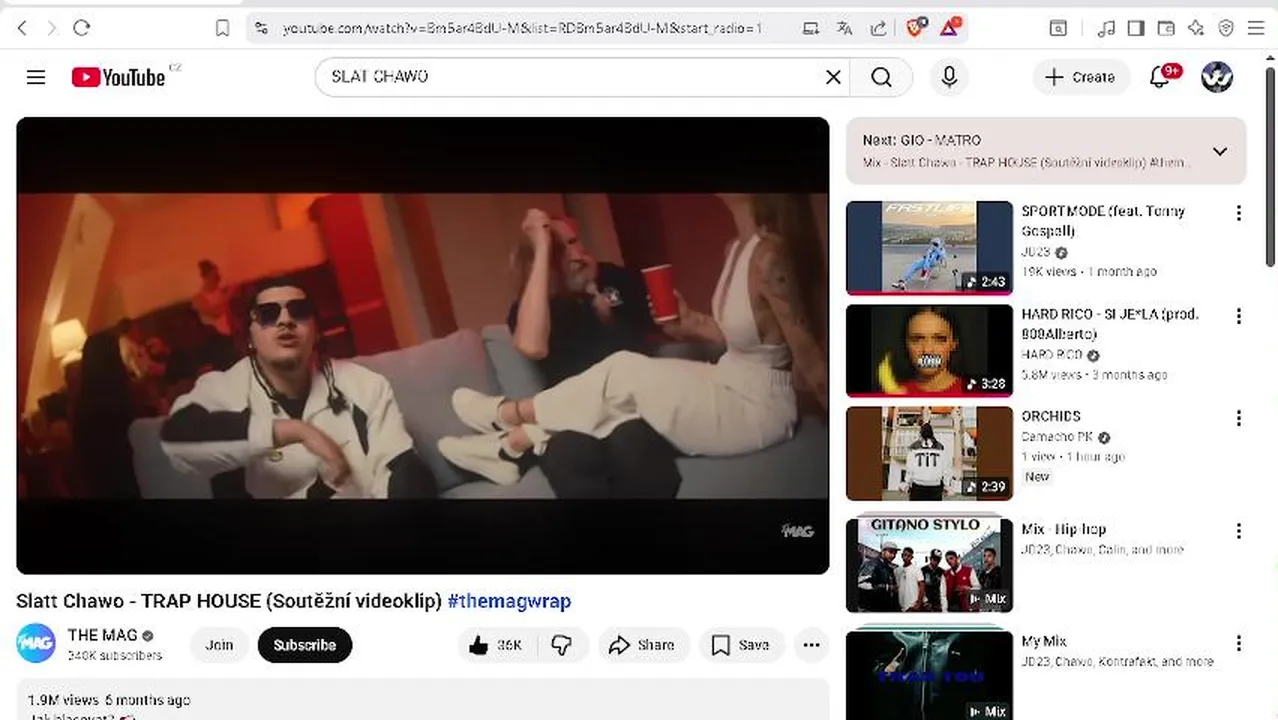Open the Brave playlist music note icon

(x=1106, y=28)
